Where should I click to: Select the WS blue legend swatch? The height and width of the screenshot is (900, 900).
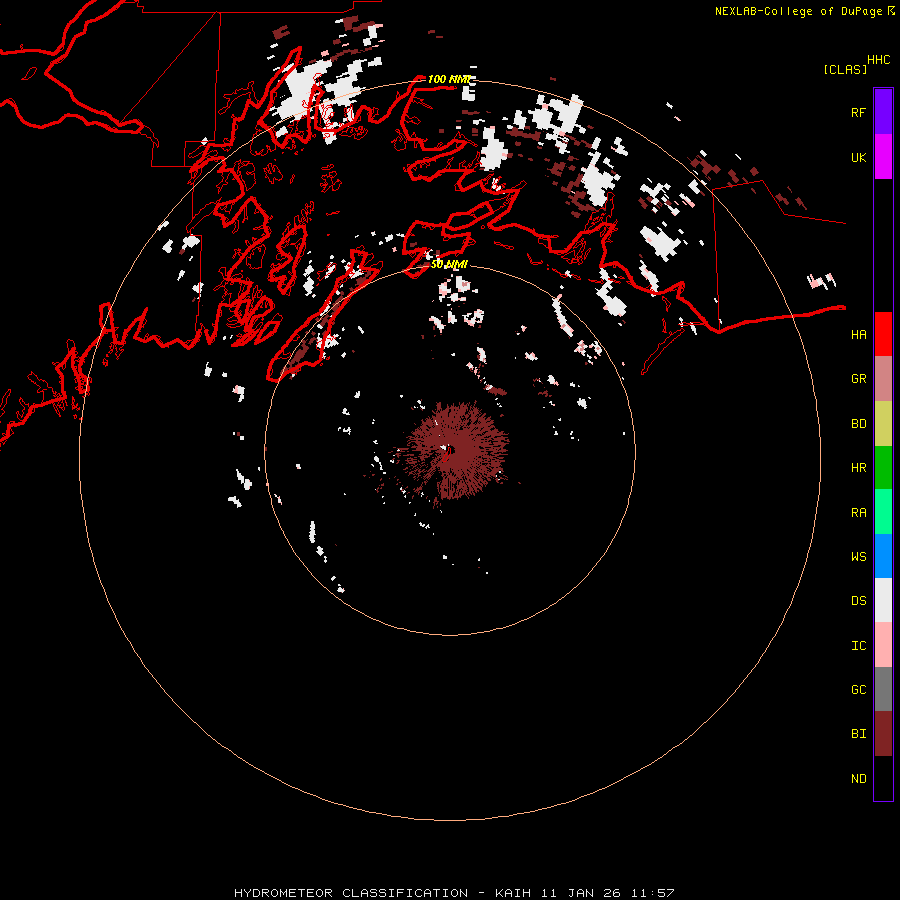(x=883, y=556)
